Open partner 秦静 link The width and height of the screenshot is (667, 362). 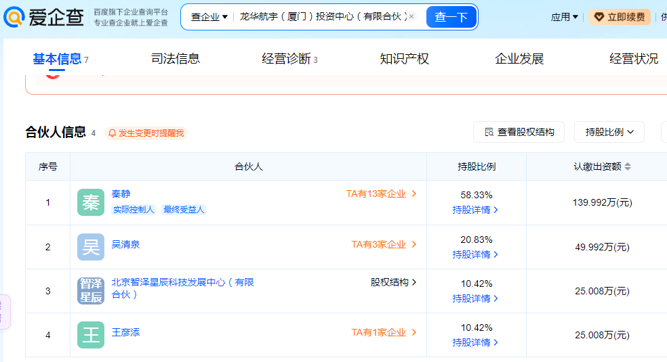pos(121,194)
